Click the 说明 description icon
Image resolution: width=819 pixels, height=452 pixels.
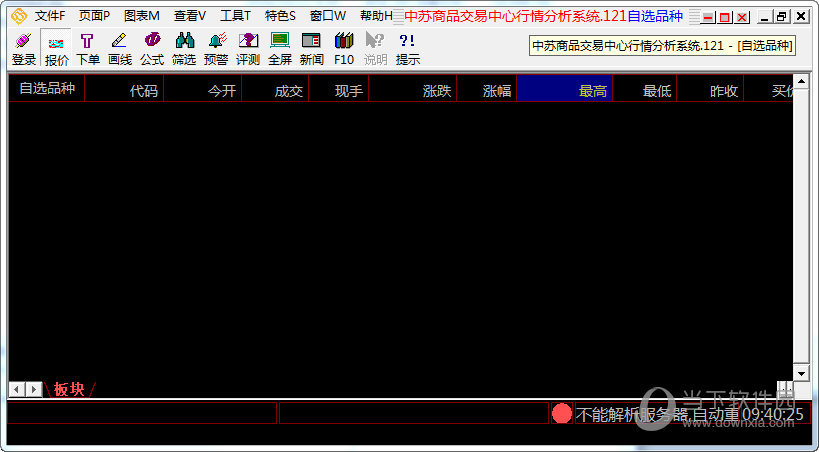376,49
